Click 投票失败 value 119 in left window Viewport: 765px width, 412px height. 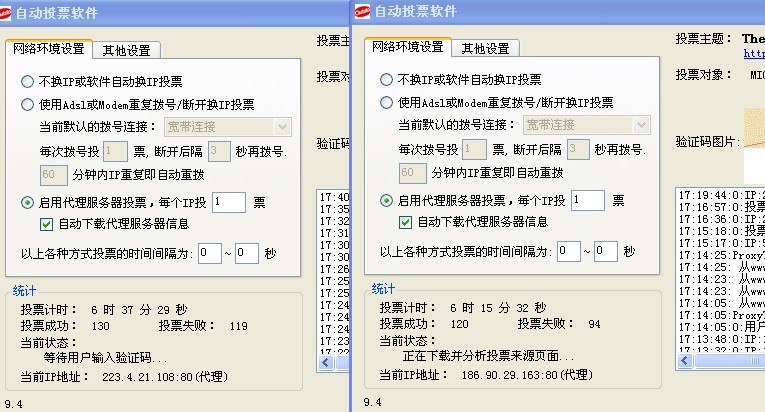239,326
